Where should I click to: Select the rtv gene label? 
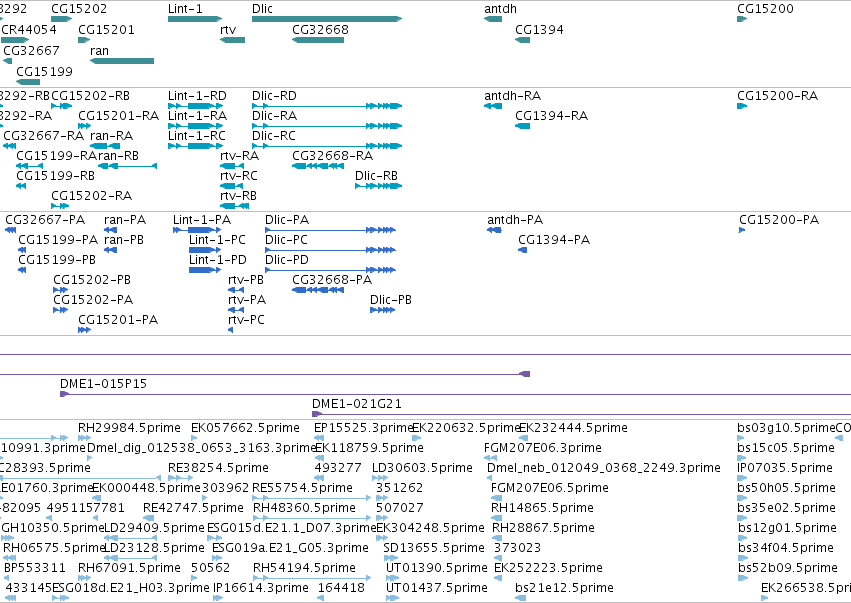click(x=228, y=29)
